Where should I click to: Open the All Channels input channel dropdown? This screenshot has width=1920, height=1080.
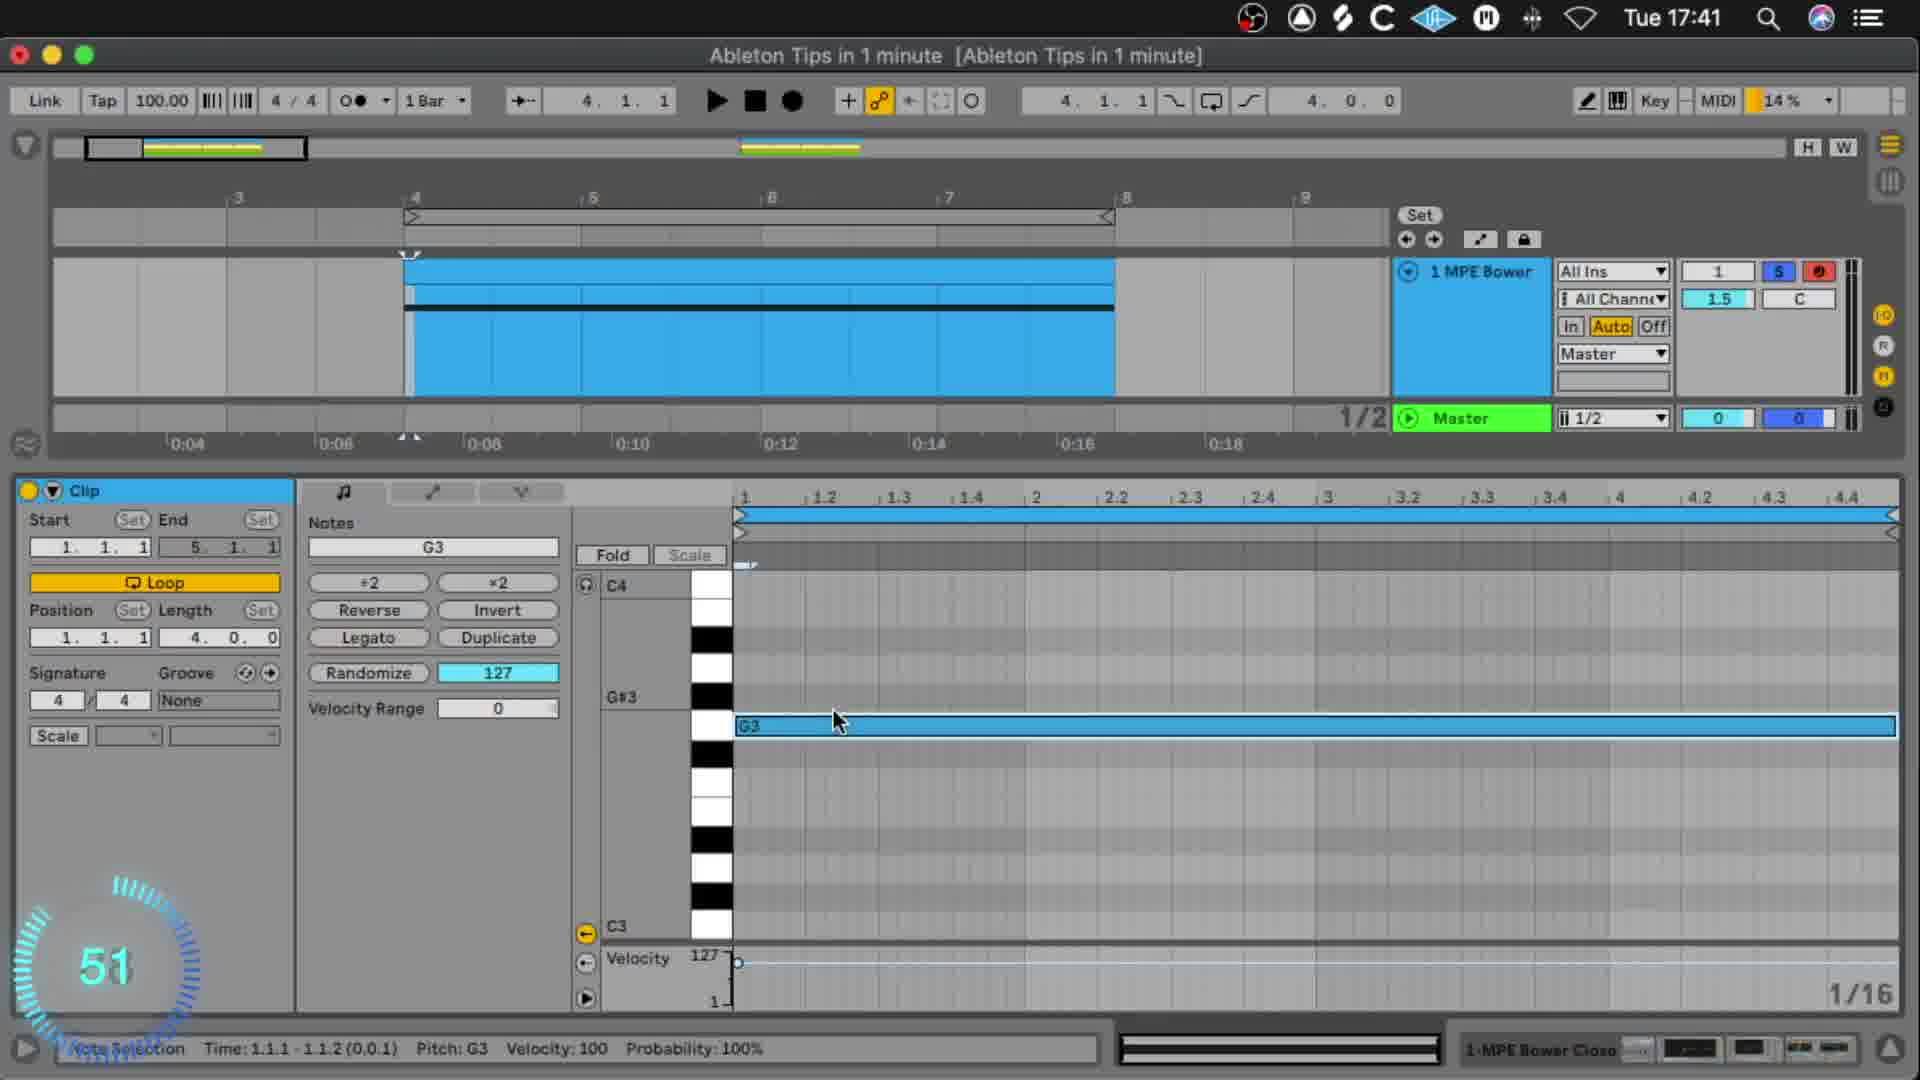point(1613,299)
